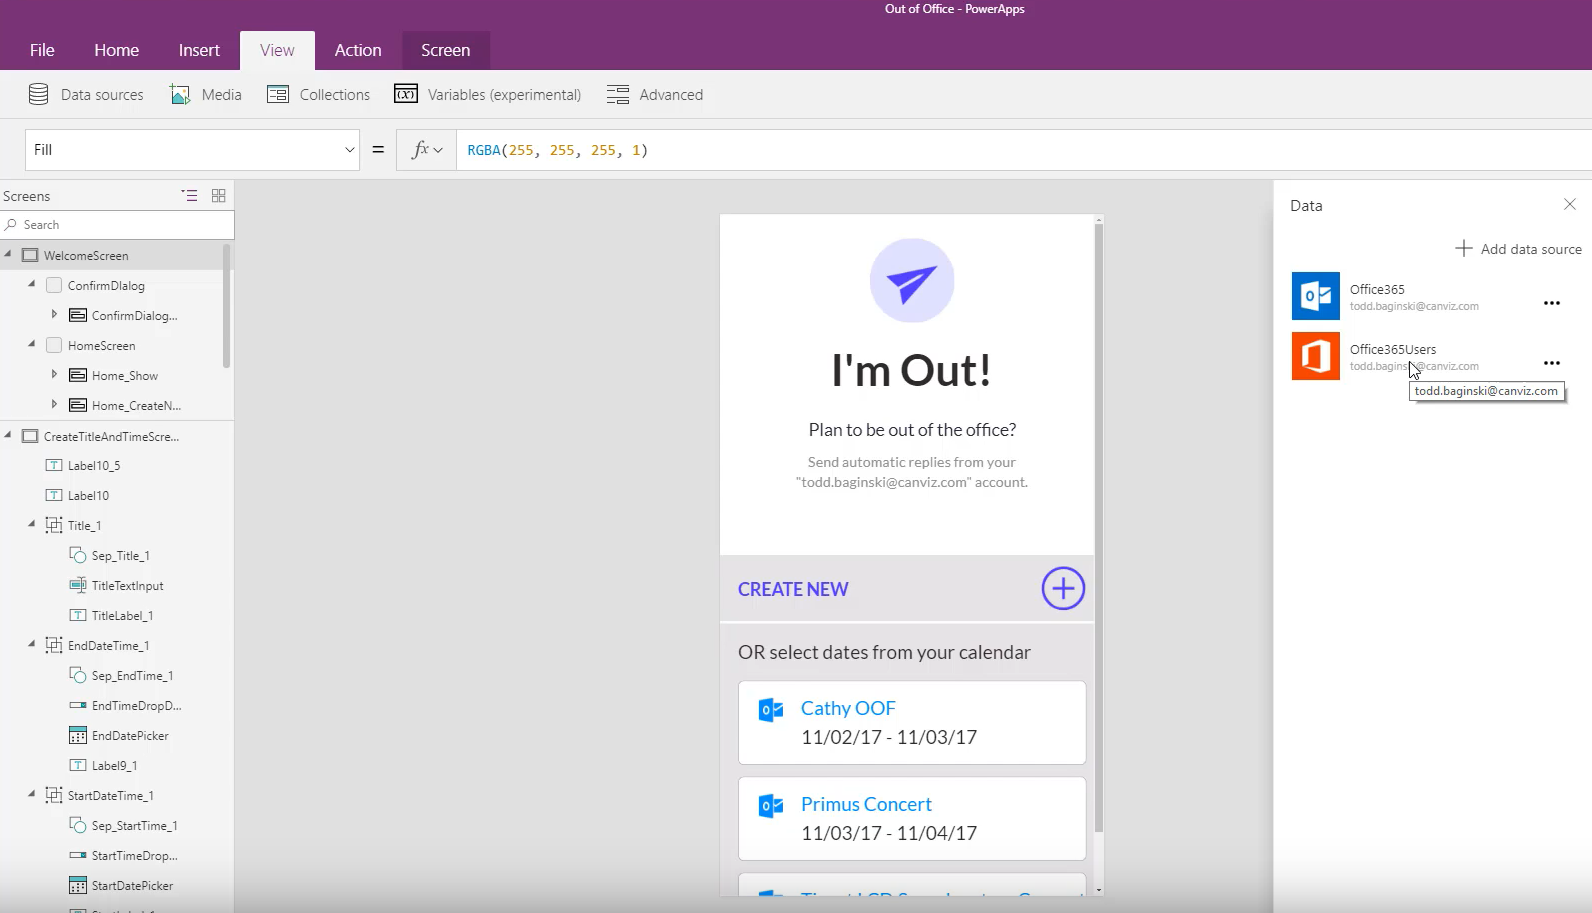Expand the fx formula options dropdown

pyautogui.click(x=427, y=150)
